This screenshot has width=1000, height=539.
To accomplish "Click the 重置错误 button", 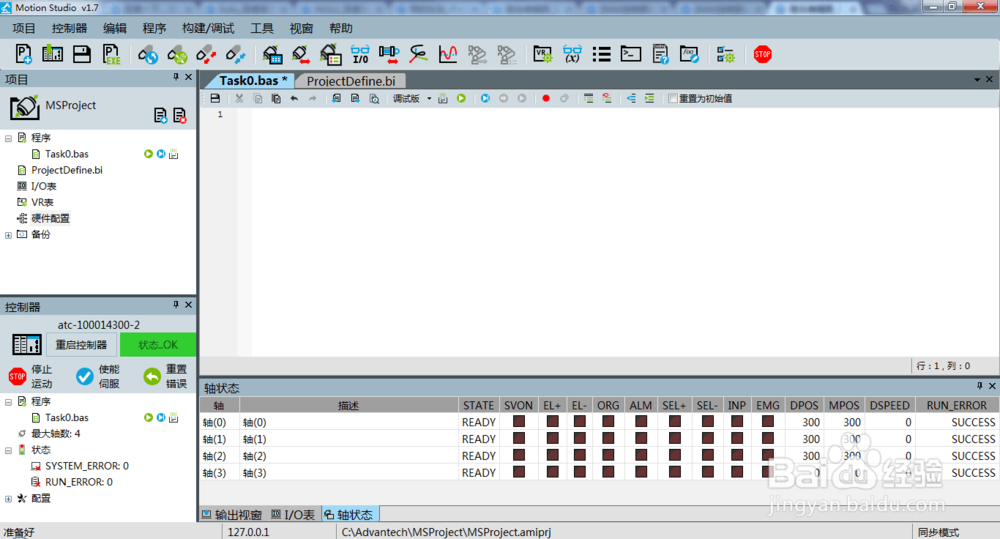I will [x=165, y=376].
